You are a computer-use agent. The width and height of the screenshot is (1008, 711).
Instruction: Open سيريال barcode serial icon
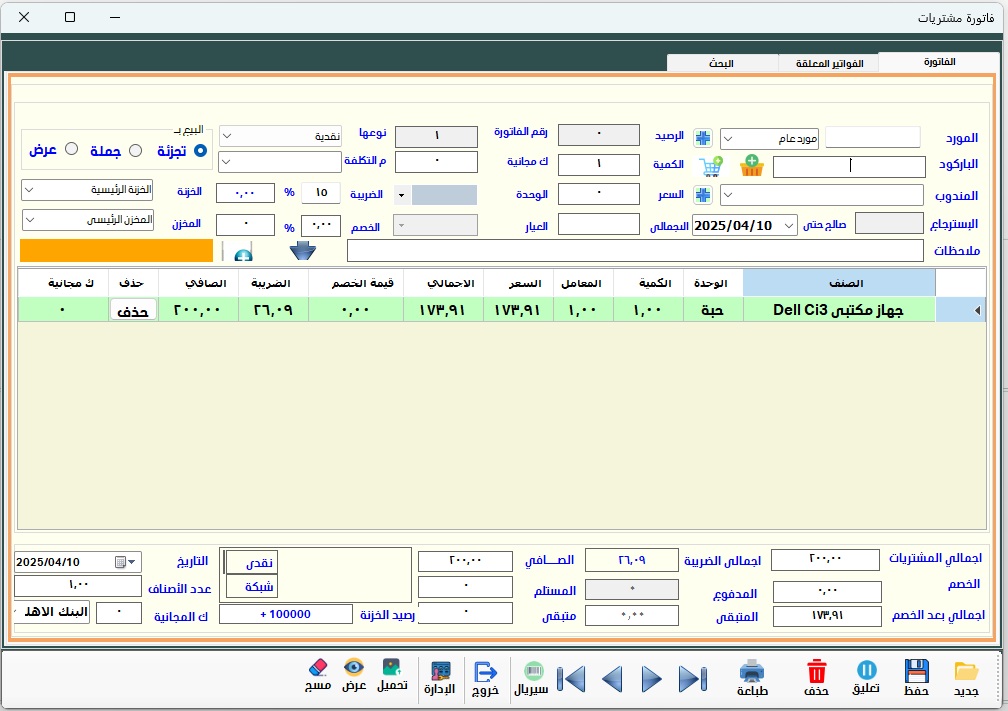point(534,671)
